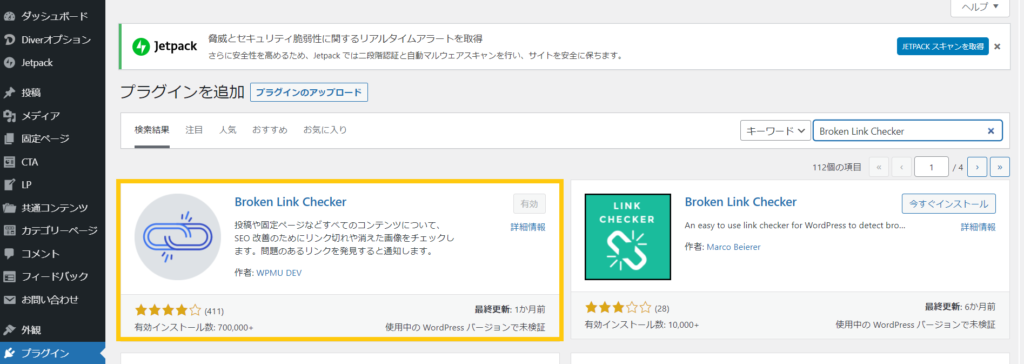The height and width of the screenshot is (364, 1024).
Task: Click the フィードバック form icon
Action: tap(10, 276)
